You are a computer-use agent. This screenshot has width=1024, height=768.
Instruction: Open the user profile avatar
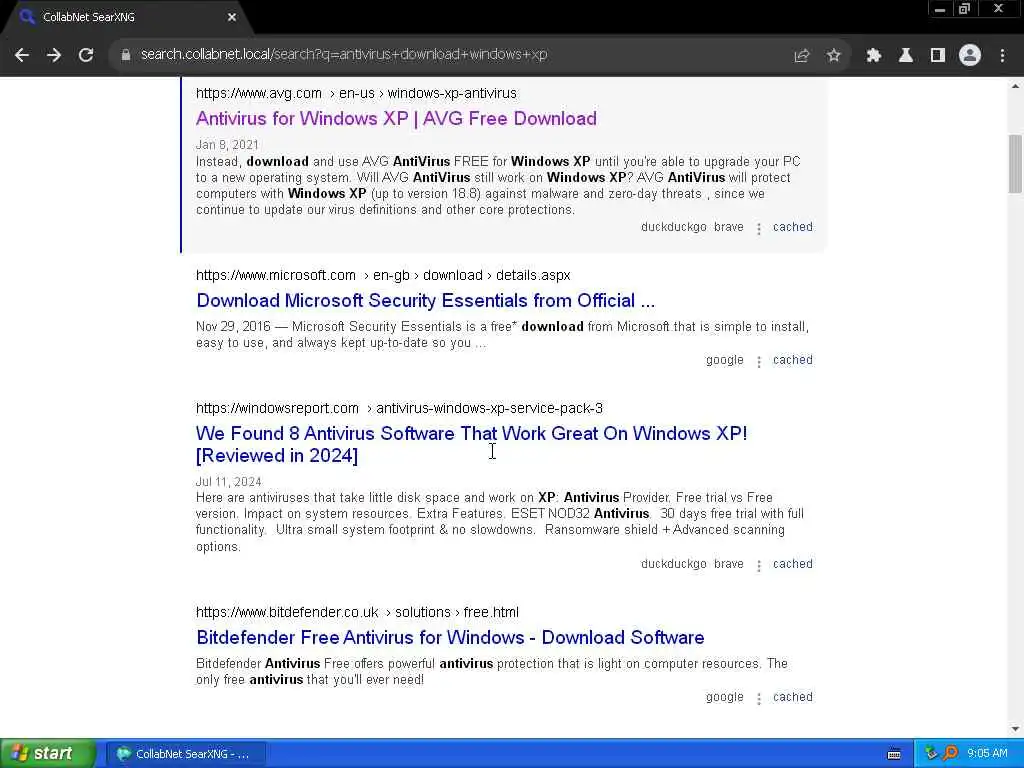[x=970, y=56]
